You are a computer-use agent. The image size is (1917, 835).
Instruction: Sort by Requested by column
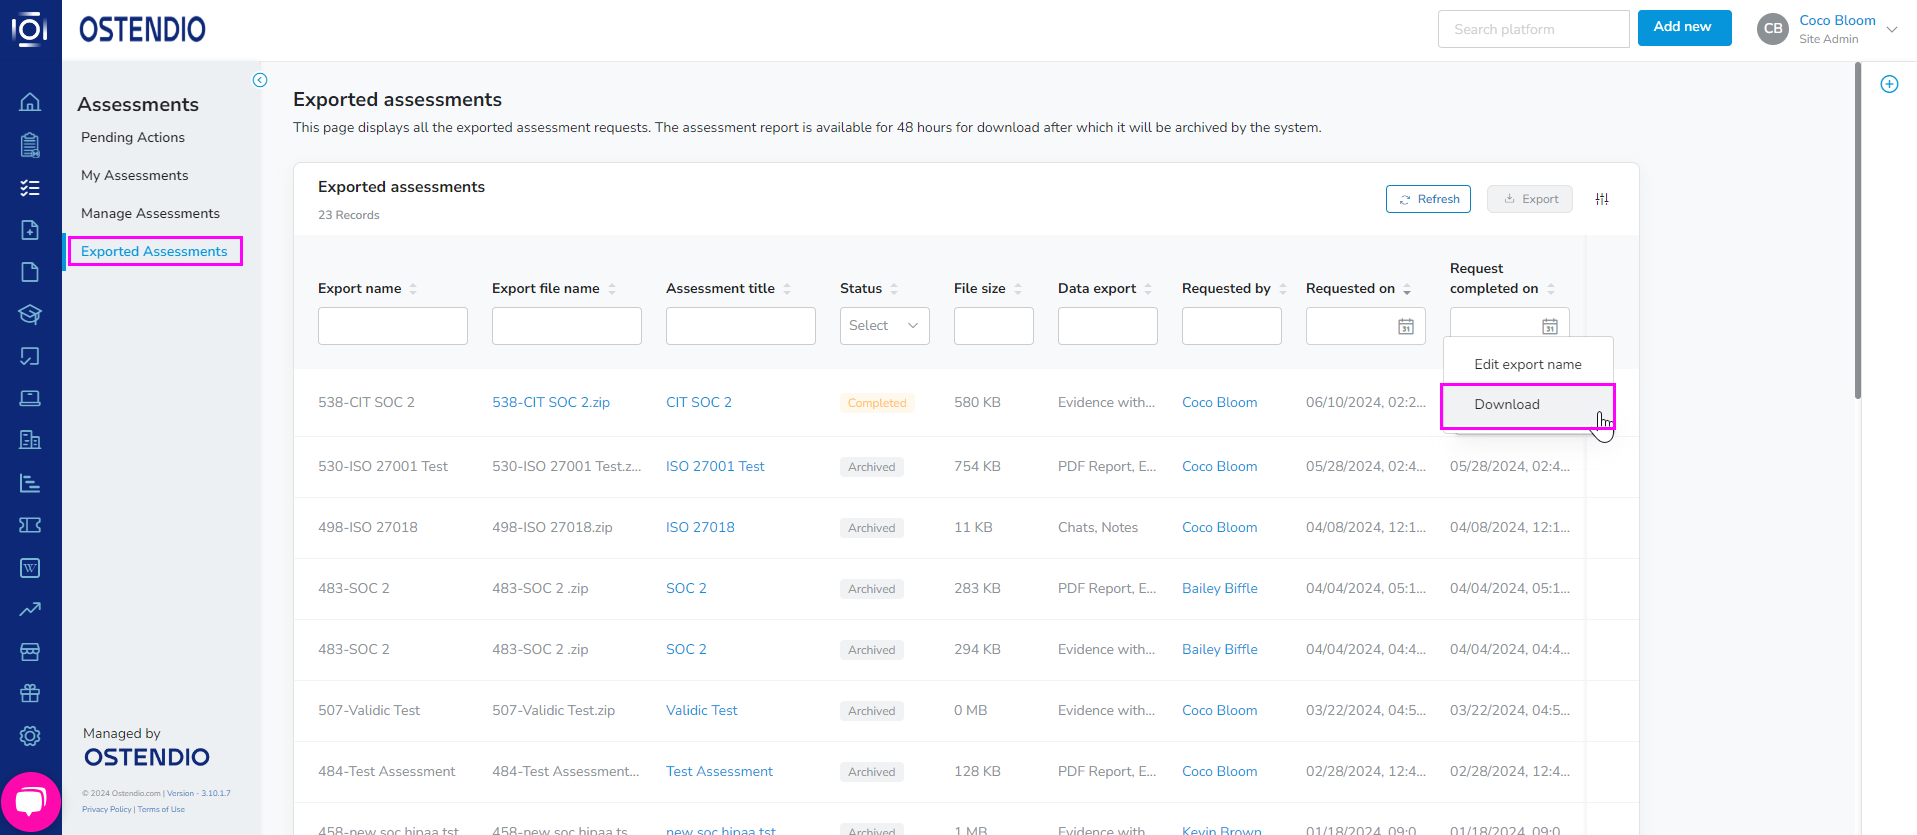(x=1283, y=289)
